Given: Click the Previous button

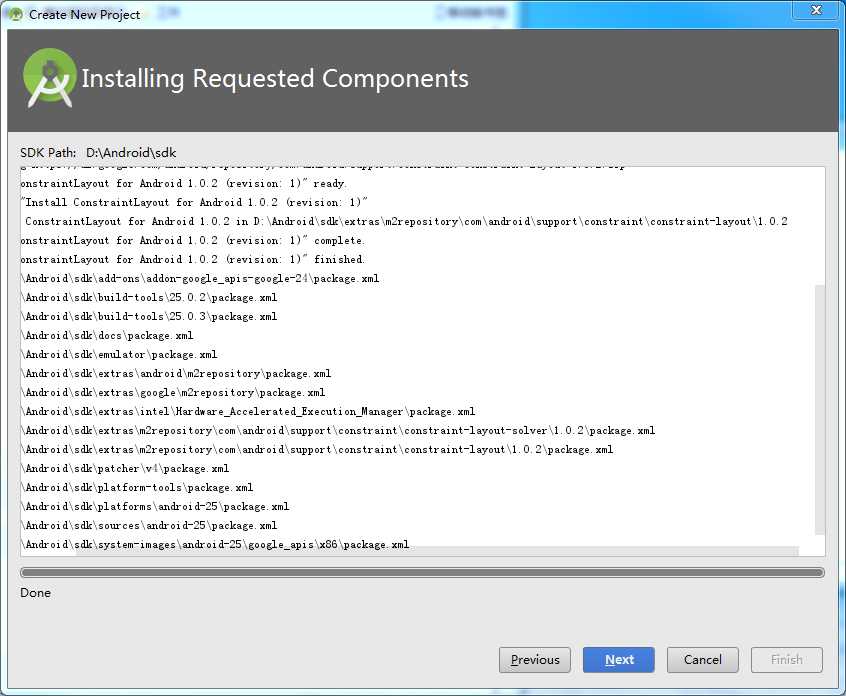Looking at the screenshot, I should 534,660.
